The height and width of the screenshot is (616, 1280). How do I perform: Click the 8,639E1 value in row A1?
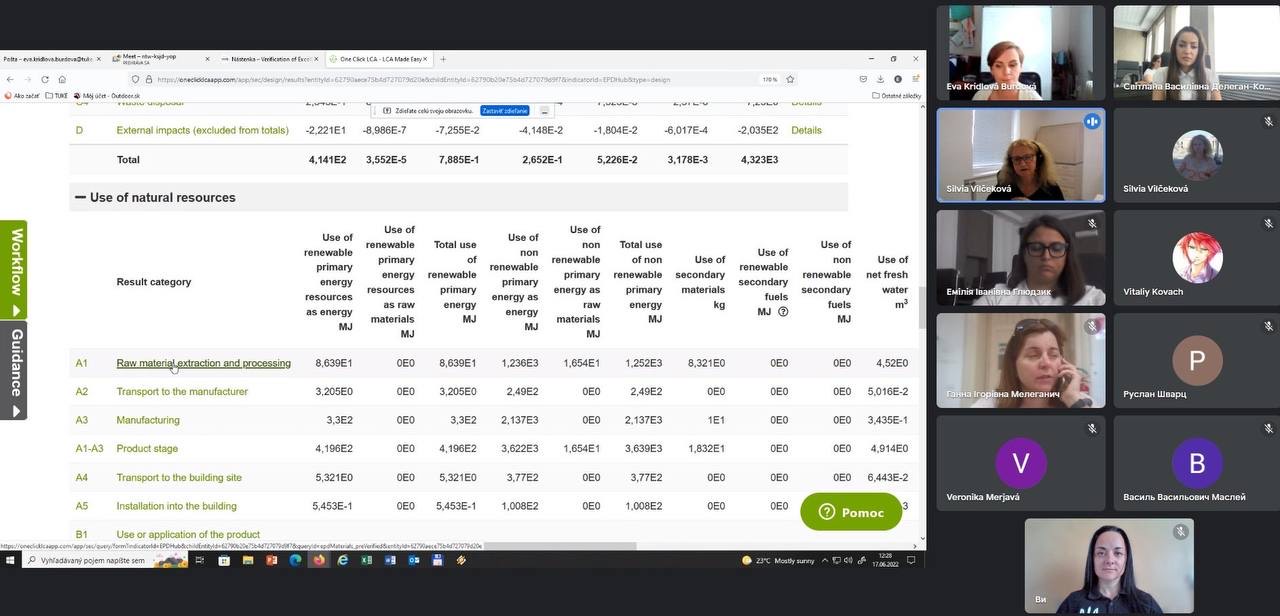[x=334, y=363]
